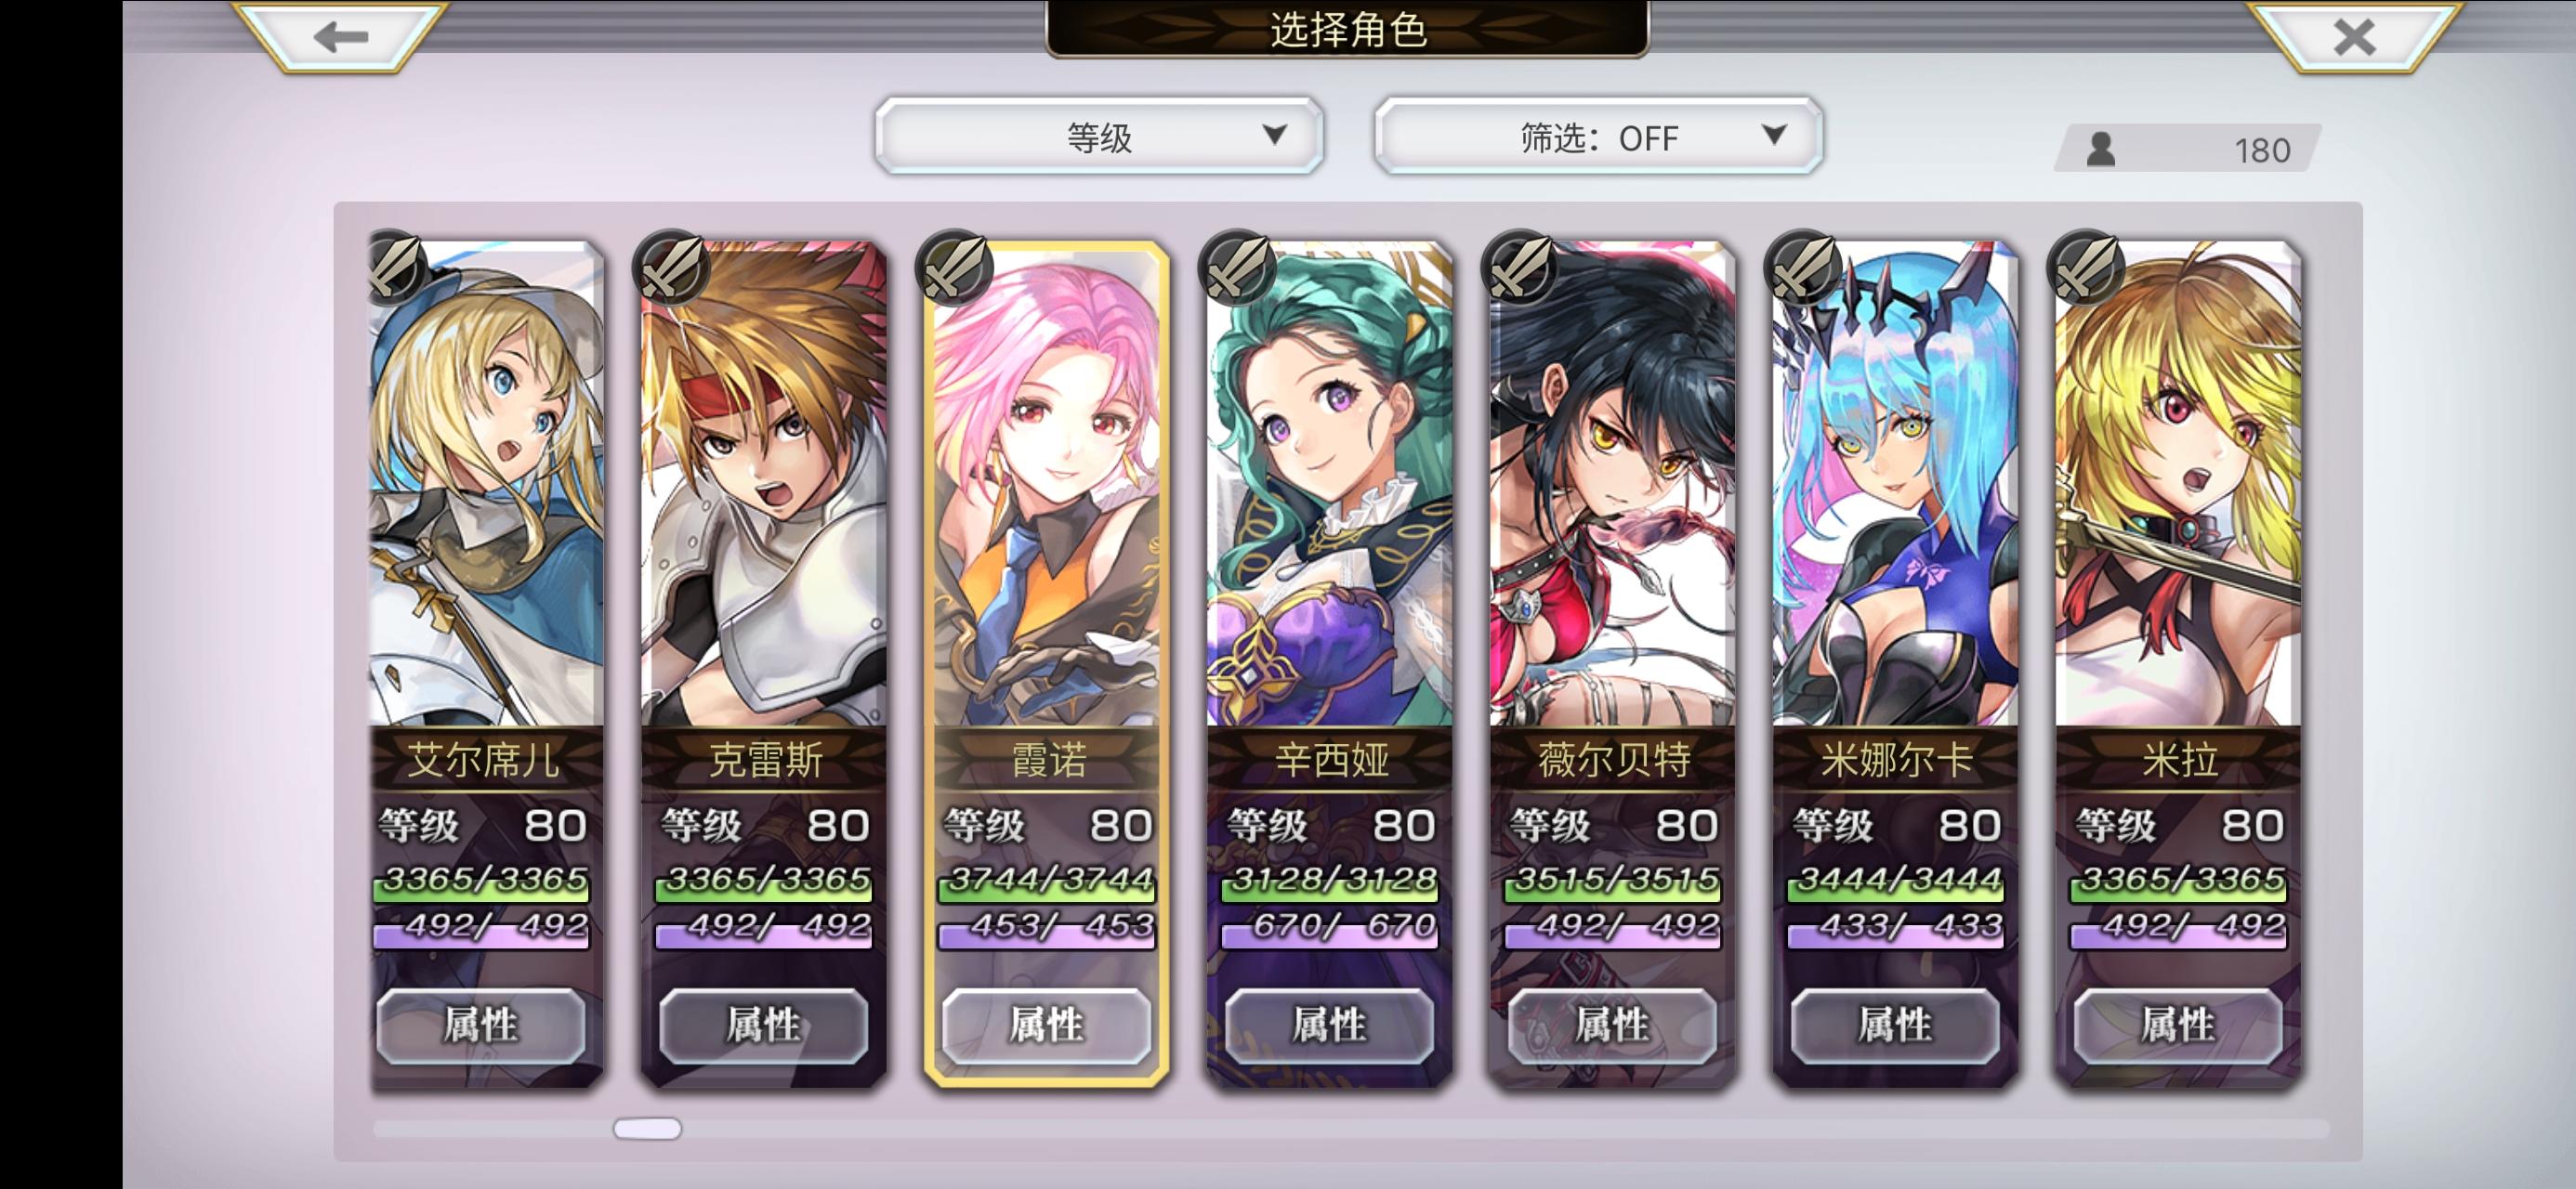Image resolution: width=2576 pixels, height=1189 pixels.
Task: Click the character count icon showing 180
Action: pos(2101,149)
